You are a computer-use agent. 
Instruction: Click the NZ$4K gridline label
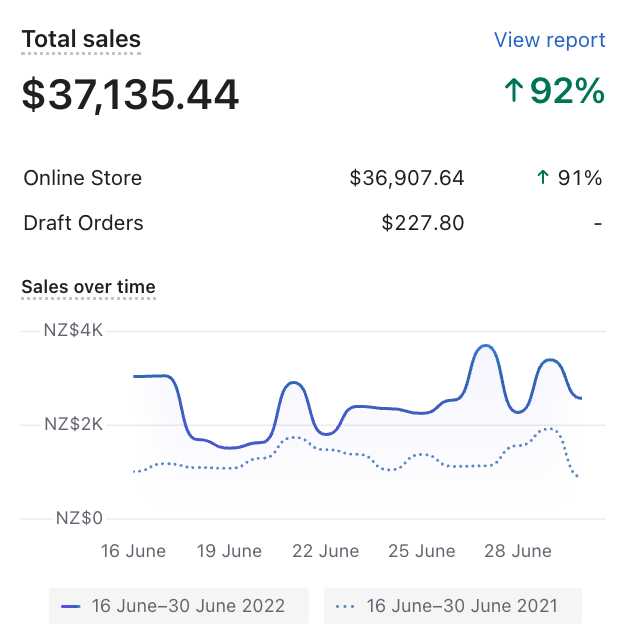[73, 330]
